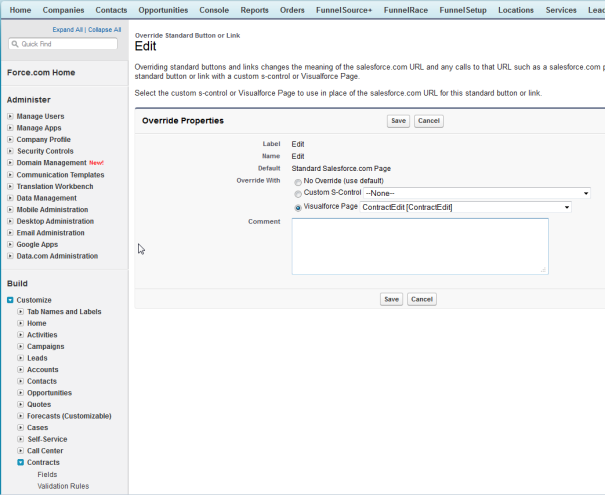
Task: Click the Quick Find search magnifier icon
Action: click(x=15, y=44)
